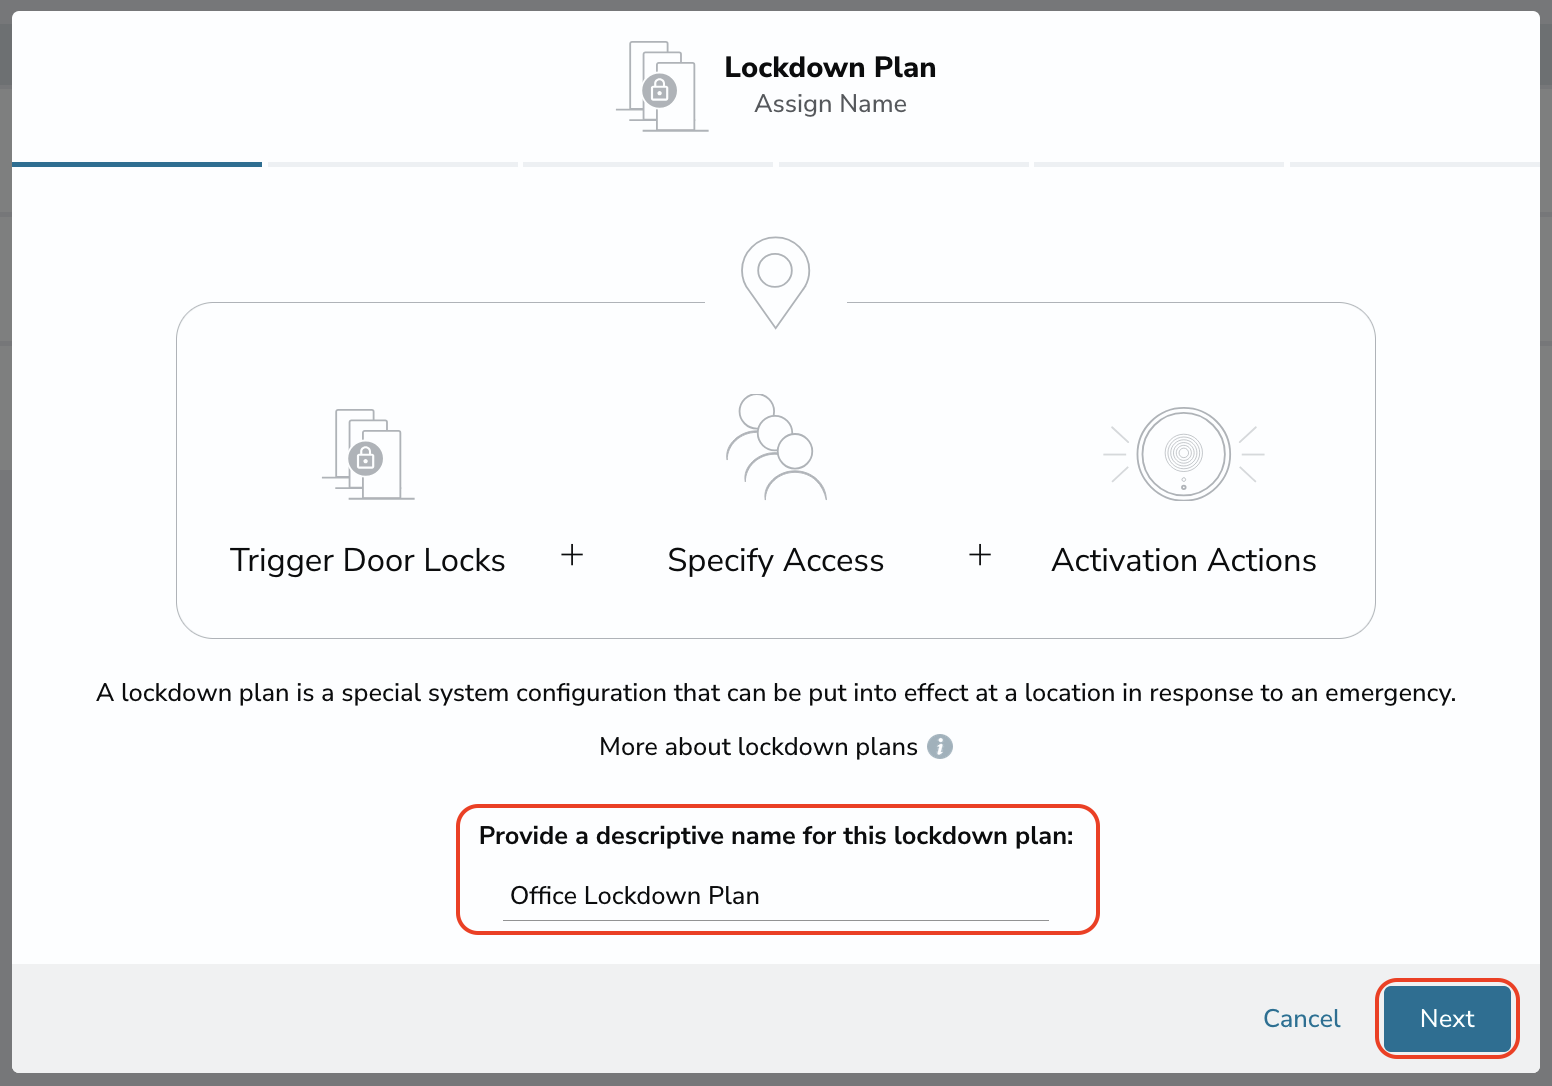The image size is (1552, 1086).
Task: Click the Specify Access people icon
Action: pyautogui.click(x=776, y=447)
